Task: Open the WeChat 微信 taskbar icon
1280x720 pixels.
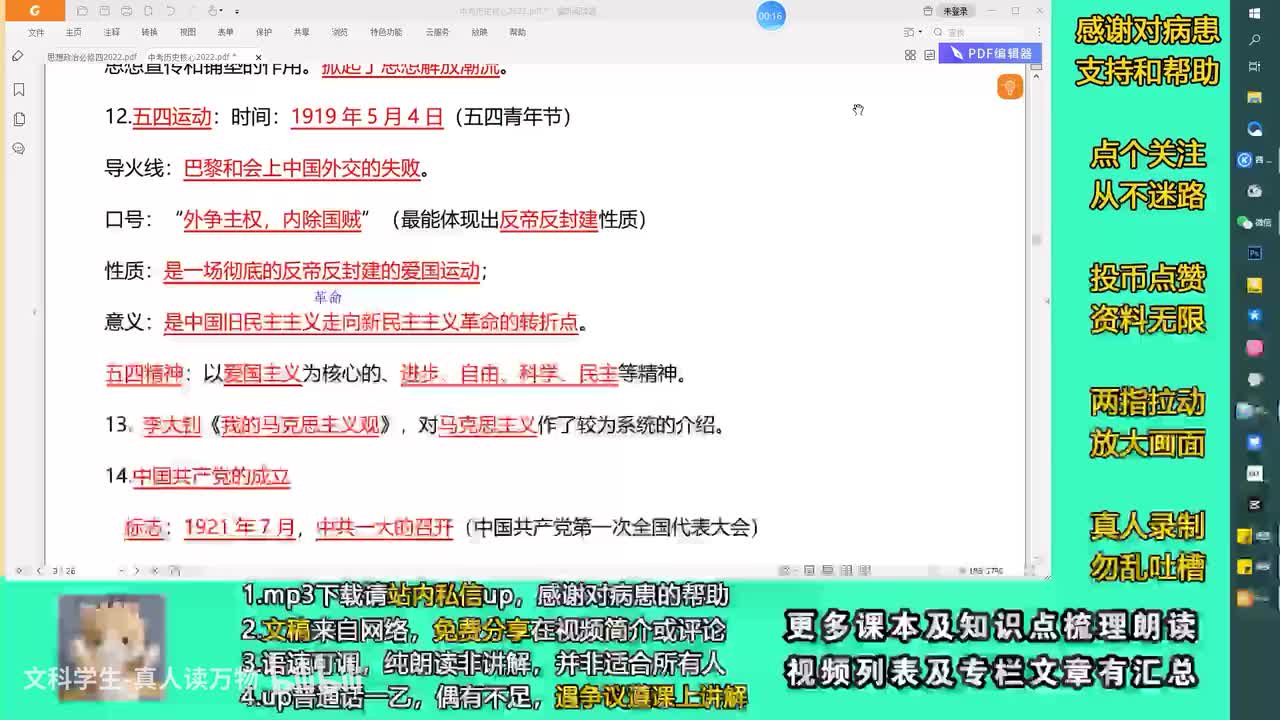Action: 1252,222
